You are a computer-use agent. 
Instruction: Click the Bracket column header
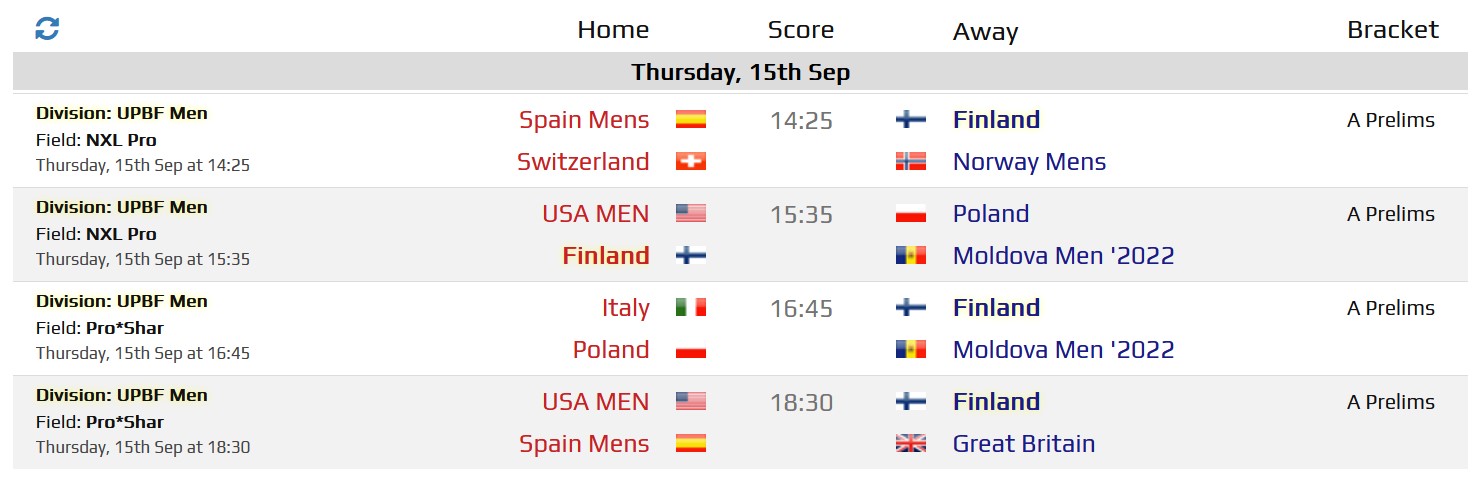[x=1393, y=30]
